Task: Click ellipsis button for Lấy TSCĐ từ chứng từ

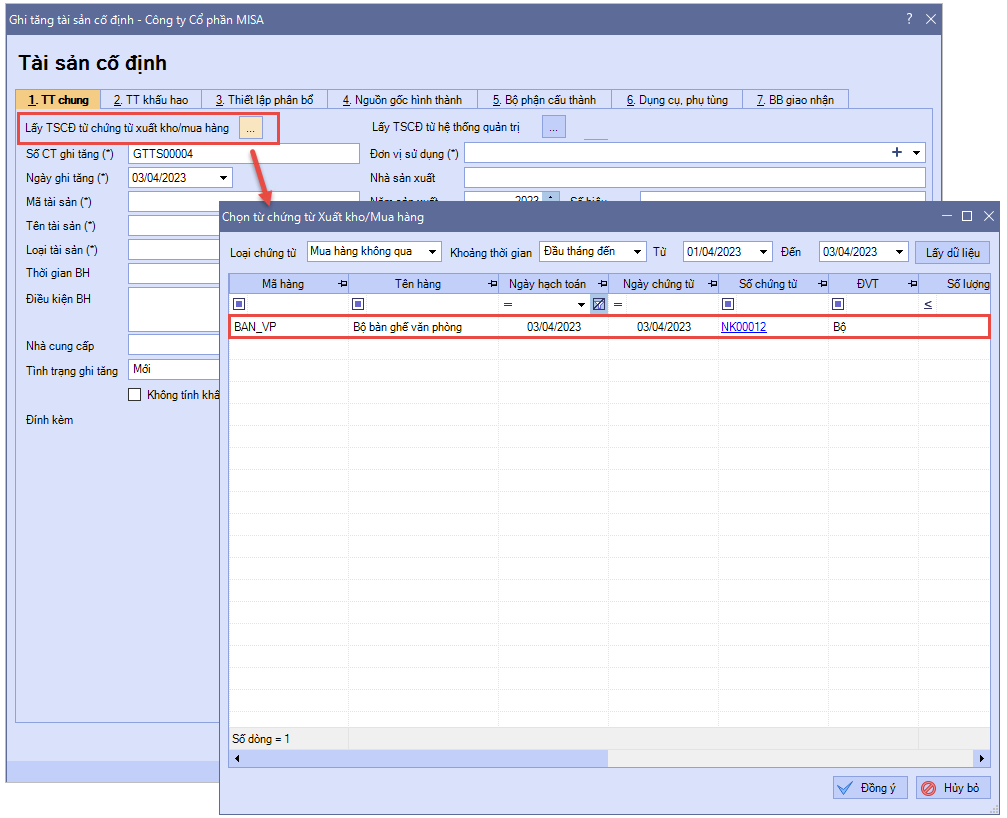Action: click(x=251, y=128)
